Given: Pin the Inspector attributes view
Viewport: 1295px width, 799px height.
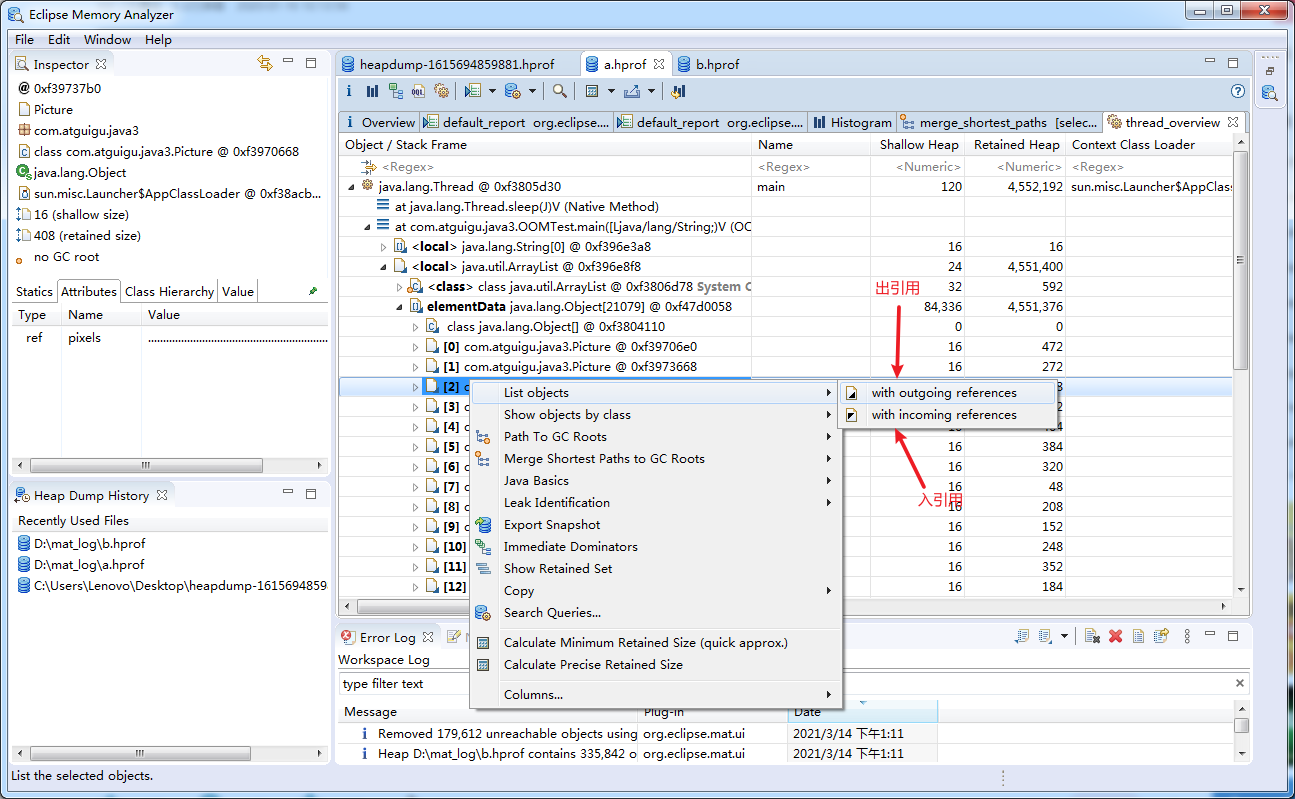Looking at the screenshot, I should click(x=313, y=291).
